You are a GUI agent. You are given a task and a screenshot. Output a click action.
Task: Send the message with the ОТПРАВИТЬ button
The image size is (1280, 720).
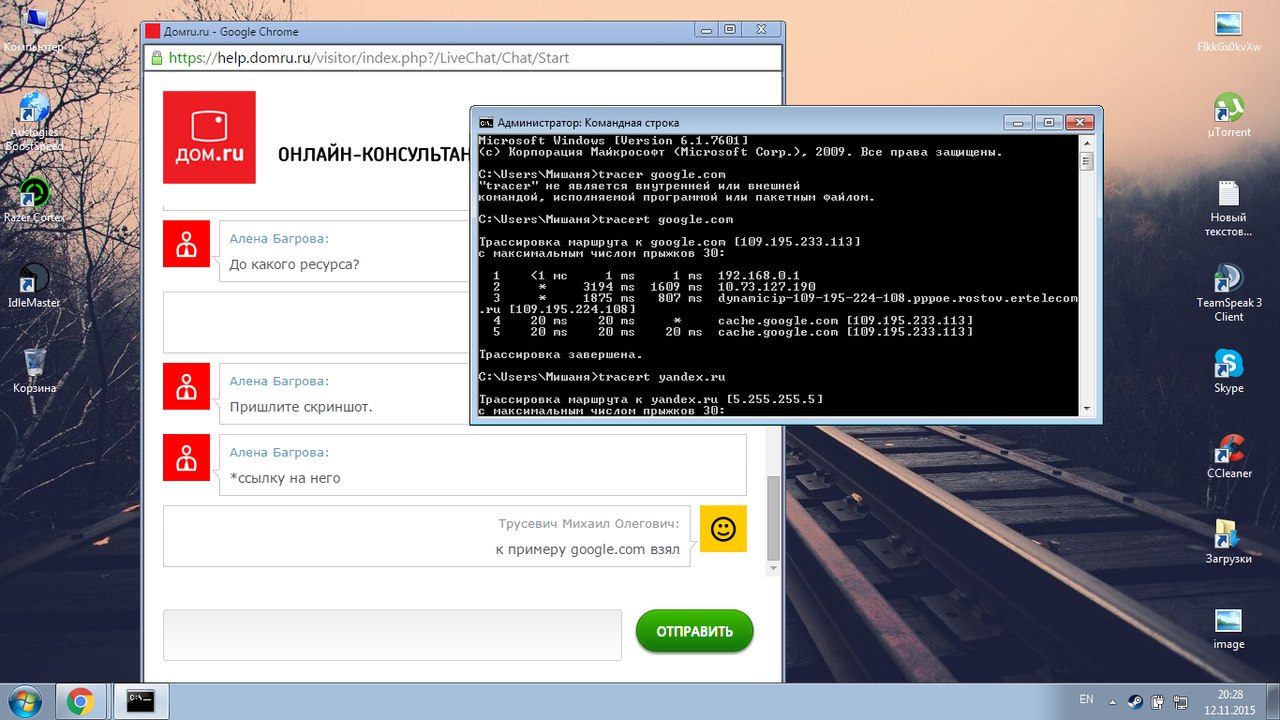(694, 631)
